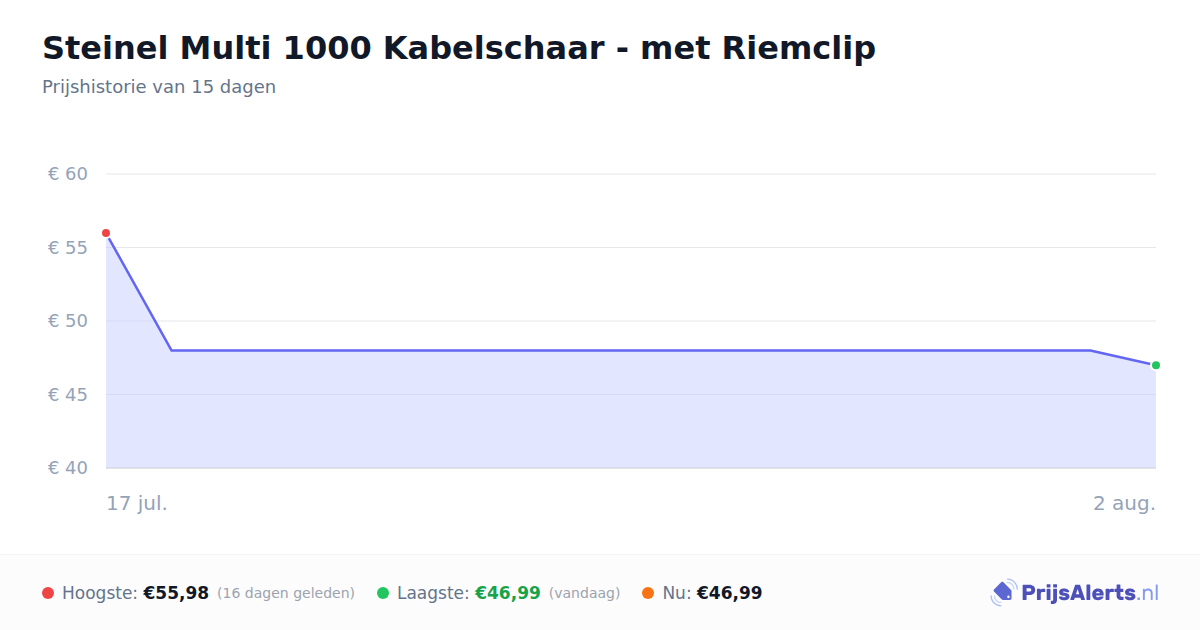This screenshot has height=630, width=1200.
Task: Click the PrijsAlerts price tag logo icon
Action: pyautogui.click(x=1003, y=593)
